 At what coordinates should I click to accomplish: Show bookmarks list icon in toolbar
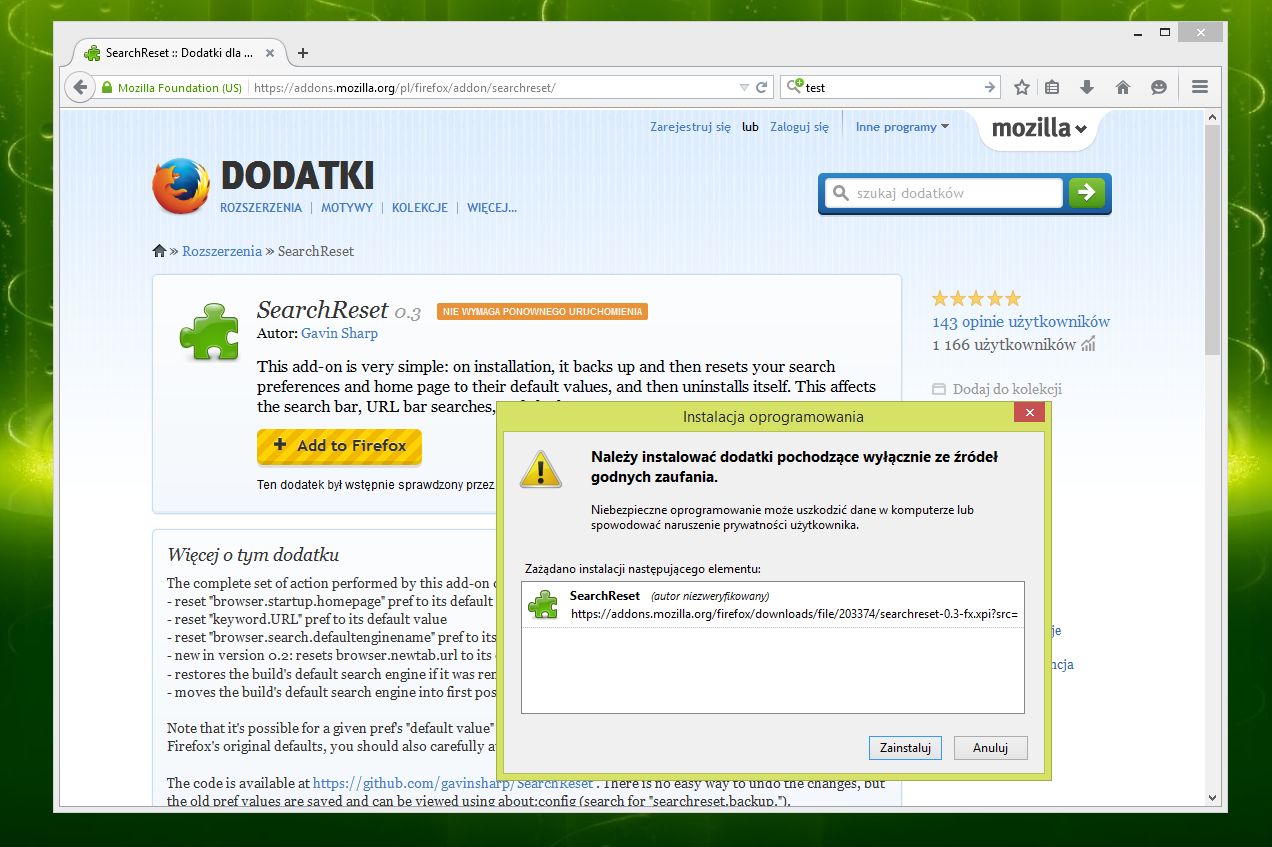(1052, 88)
